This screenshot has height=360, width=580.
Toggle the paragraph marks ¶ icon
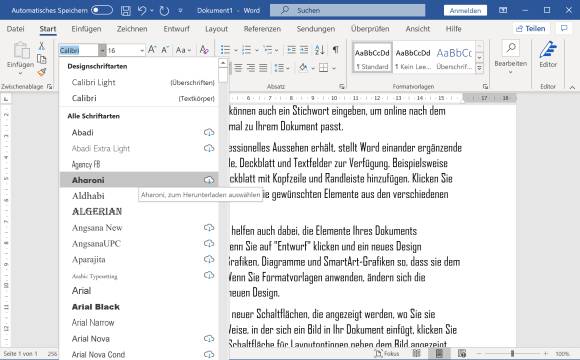coord(335,50)
